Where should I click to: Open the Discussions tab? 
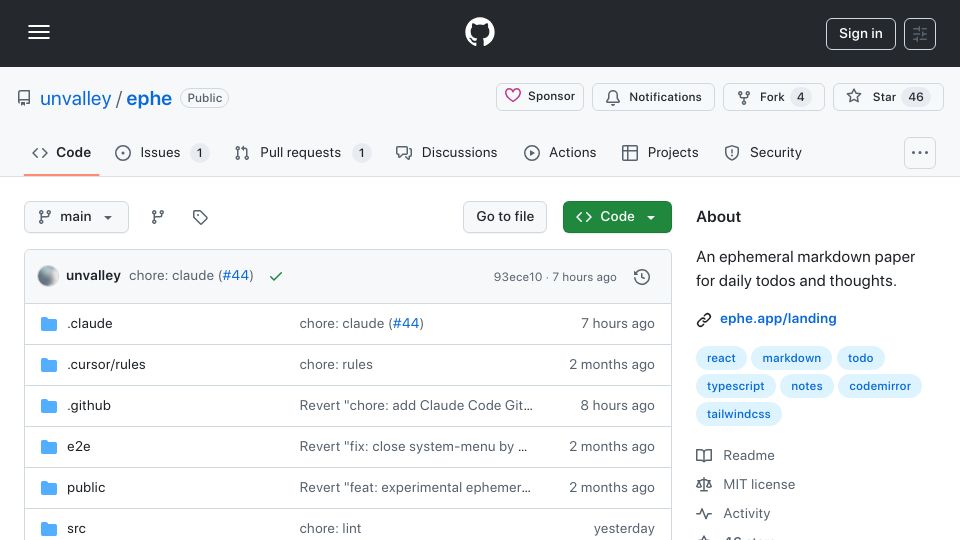point(446,152)
